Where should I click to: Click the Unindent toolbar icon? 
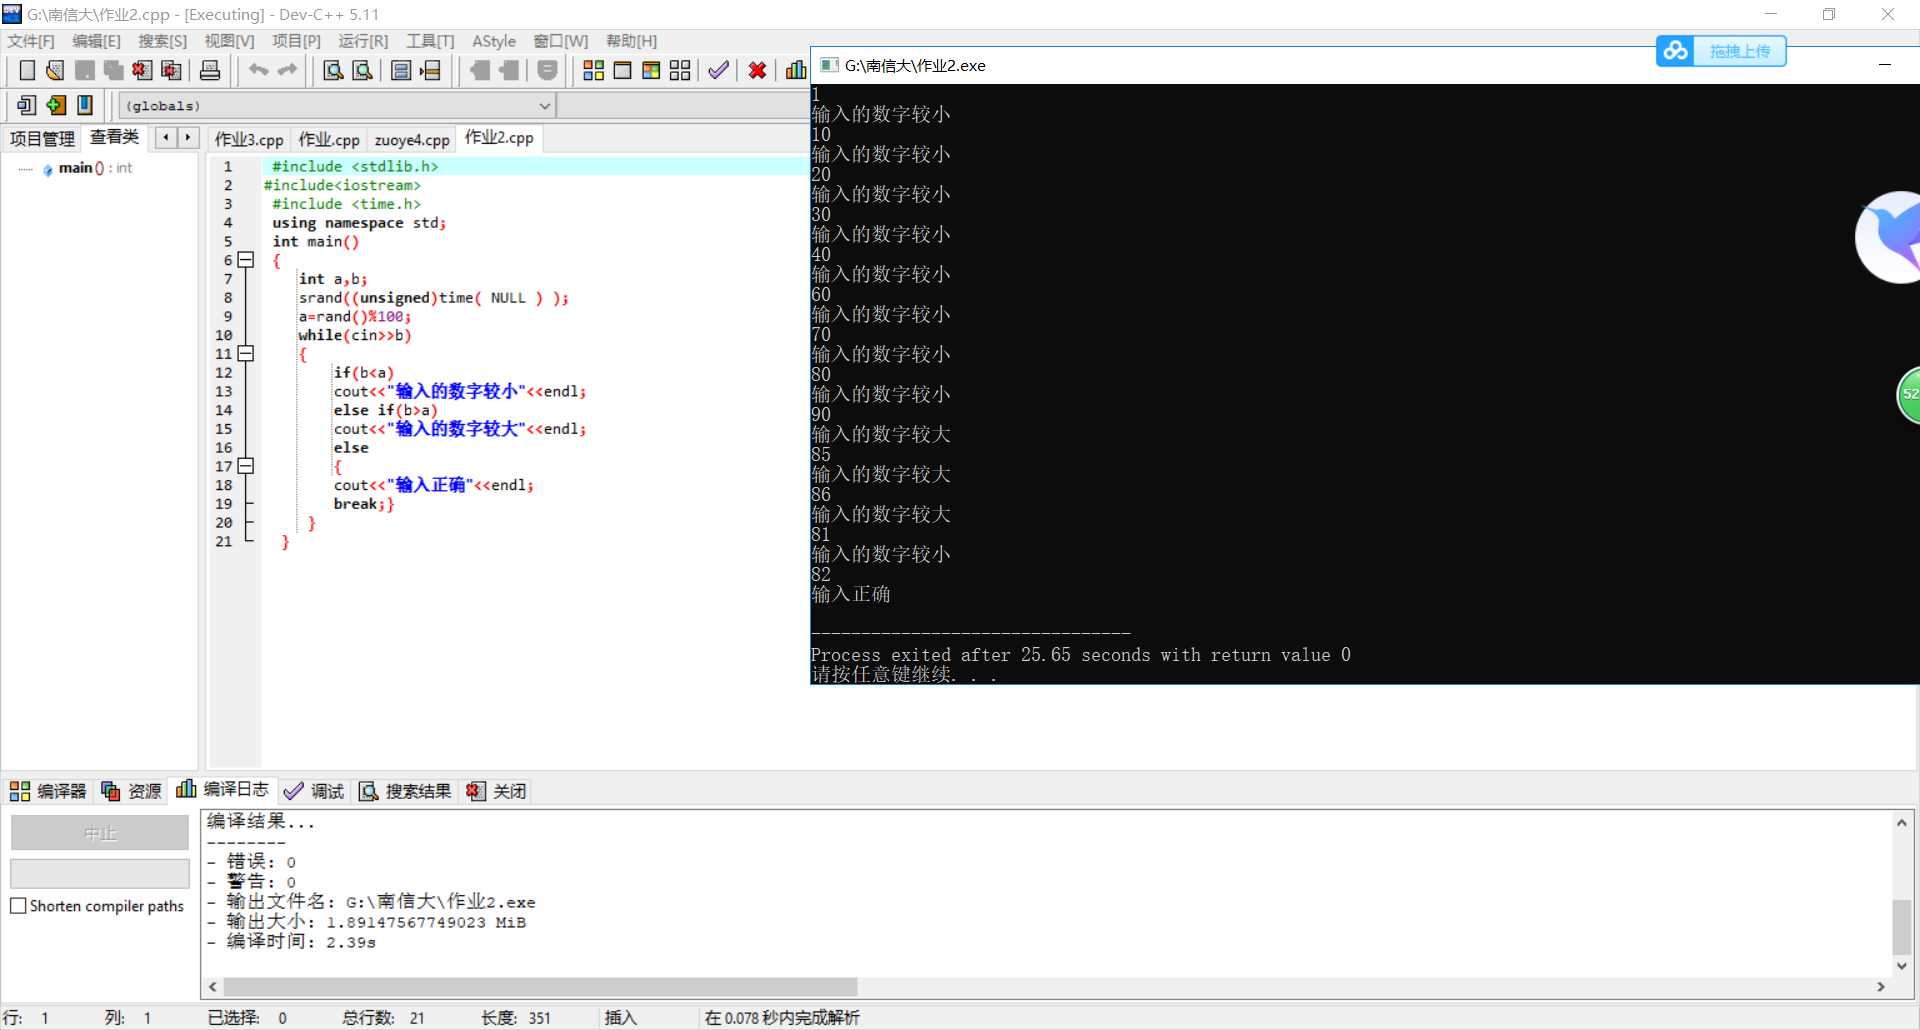509,70
